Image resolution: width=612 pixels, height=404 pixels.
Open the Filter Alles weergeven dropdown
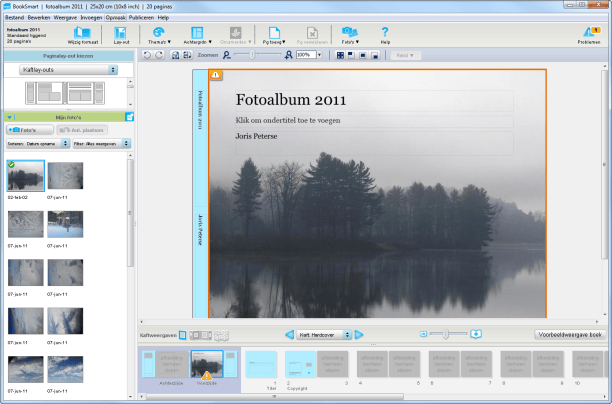coord(101,144)
